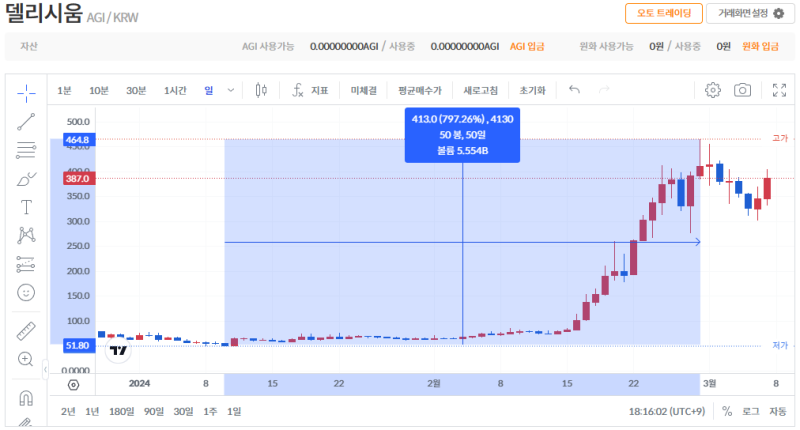The height and width of the screenshot is (430, 800).
Task: Switch chart to fullscreen mode
Action: (x=779, y=90)
